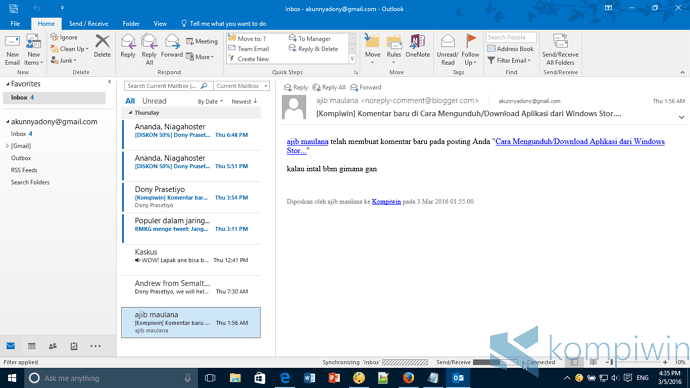
Task: Open the Current Mailbox scope dropdown
Action: tap(242, 86)
